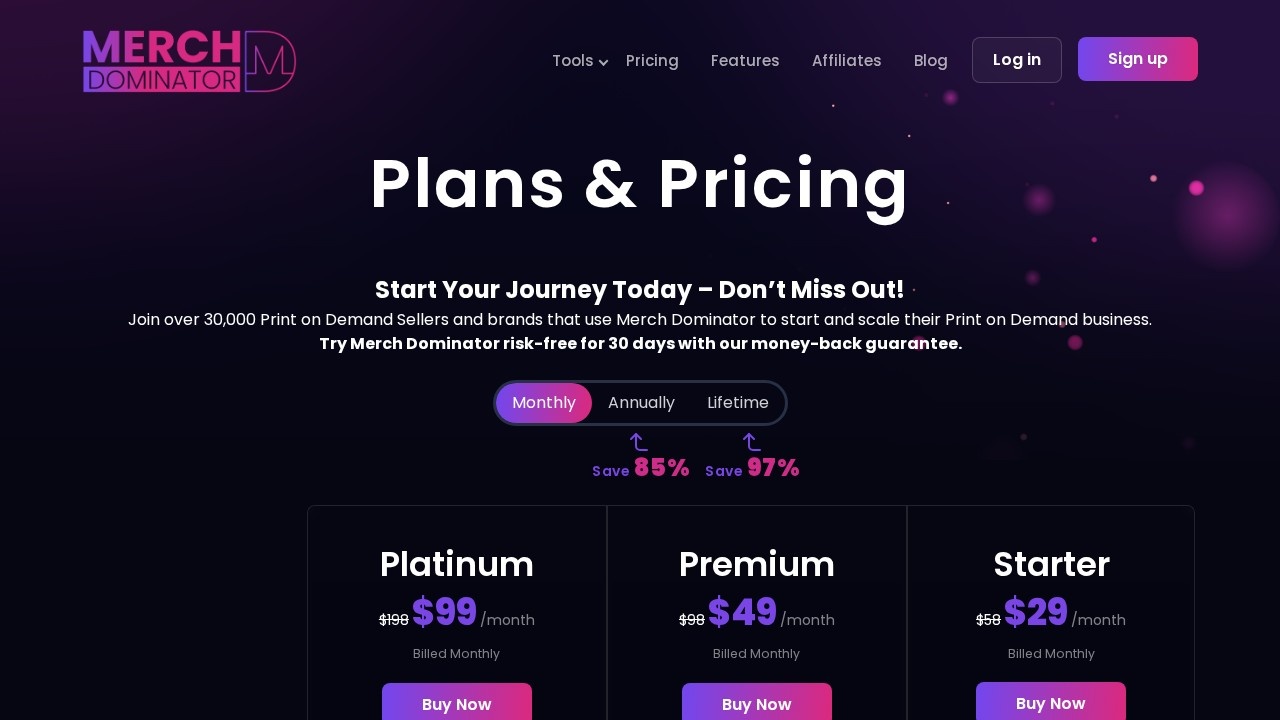Switch billing to Annually
1280x720 pixels.
pyautogui.click(x=641, y=403)
